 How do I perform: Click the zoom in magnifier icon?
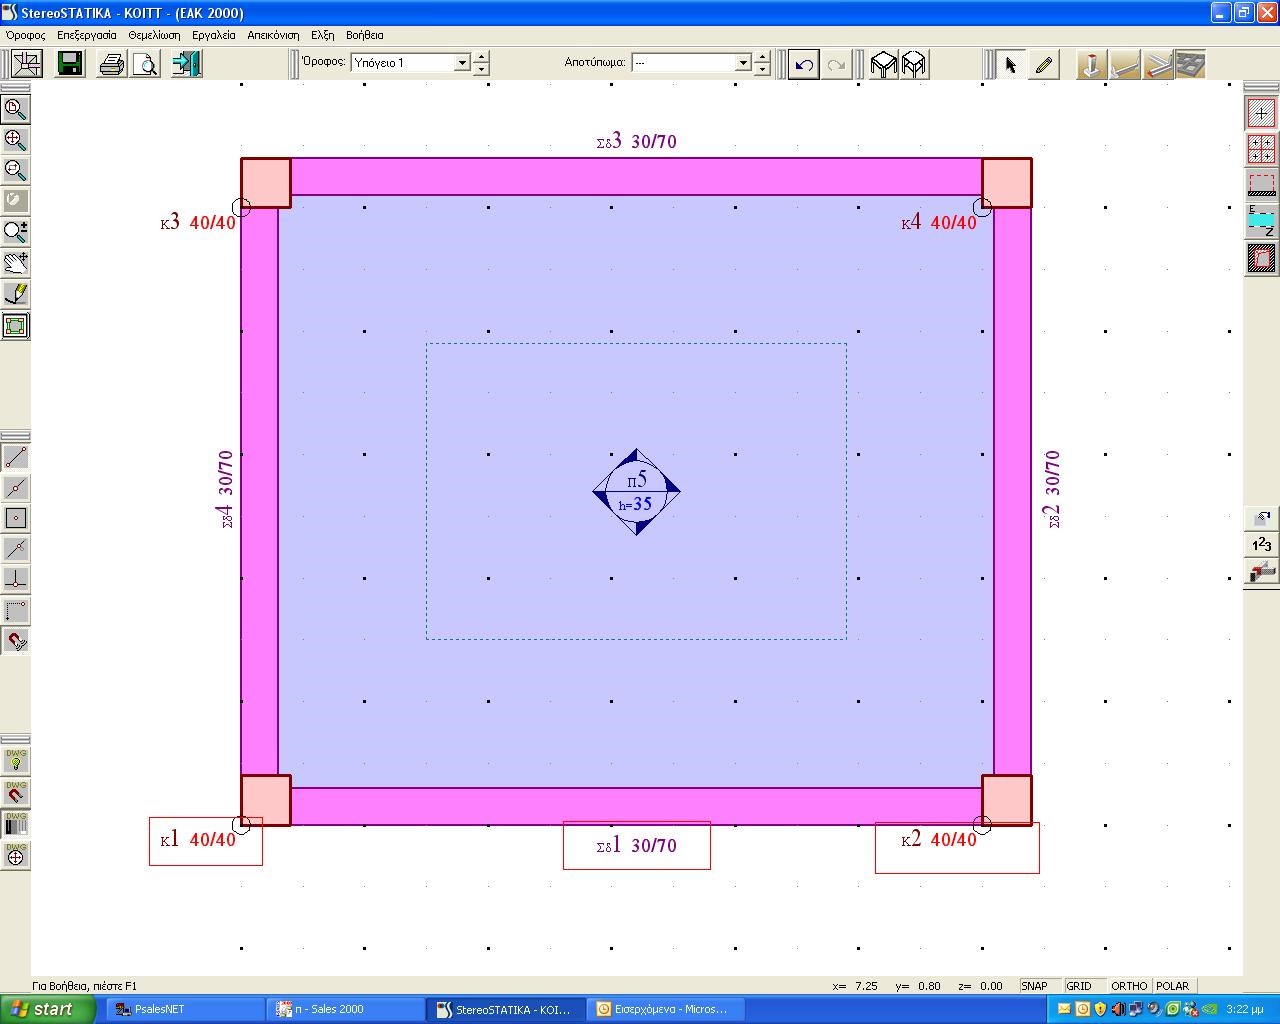coord(15,139)
